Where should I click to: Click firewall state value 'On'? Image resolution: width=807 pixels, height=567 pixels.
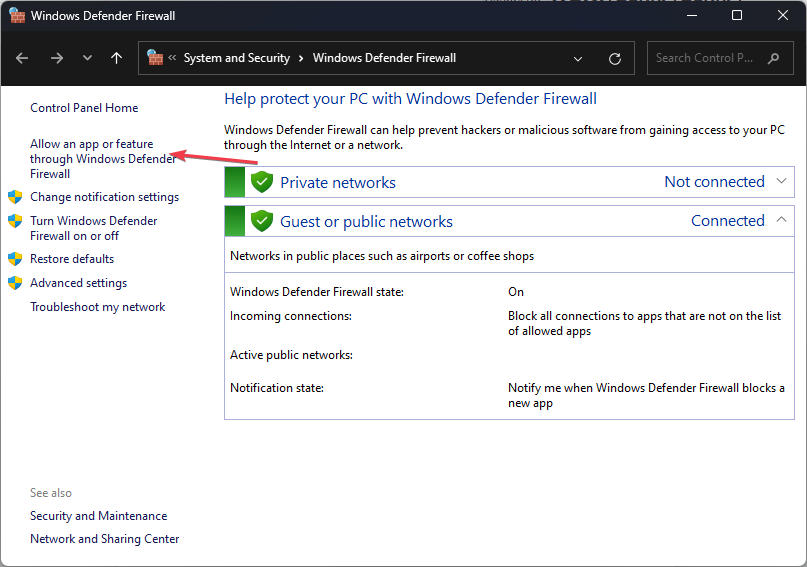coord(516,292)
